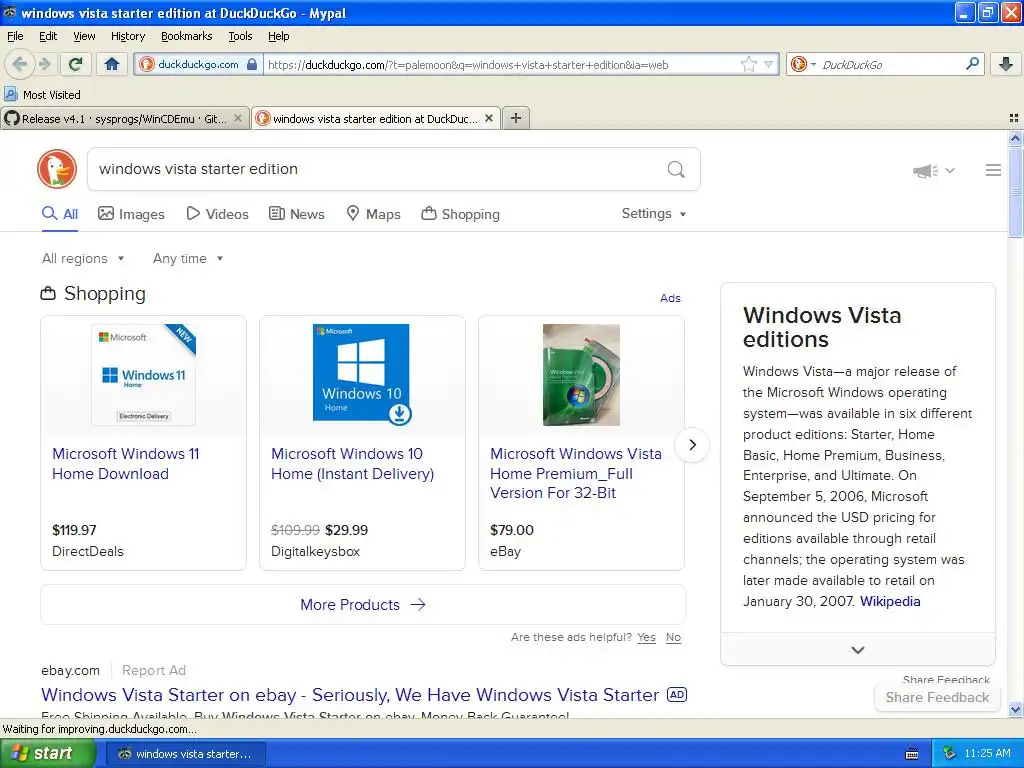Open Microsoft Windows 10 Home Instant Delivery link

click(x=353, y=464)
